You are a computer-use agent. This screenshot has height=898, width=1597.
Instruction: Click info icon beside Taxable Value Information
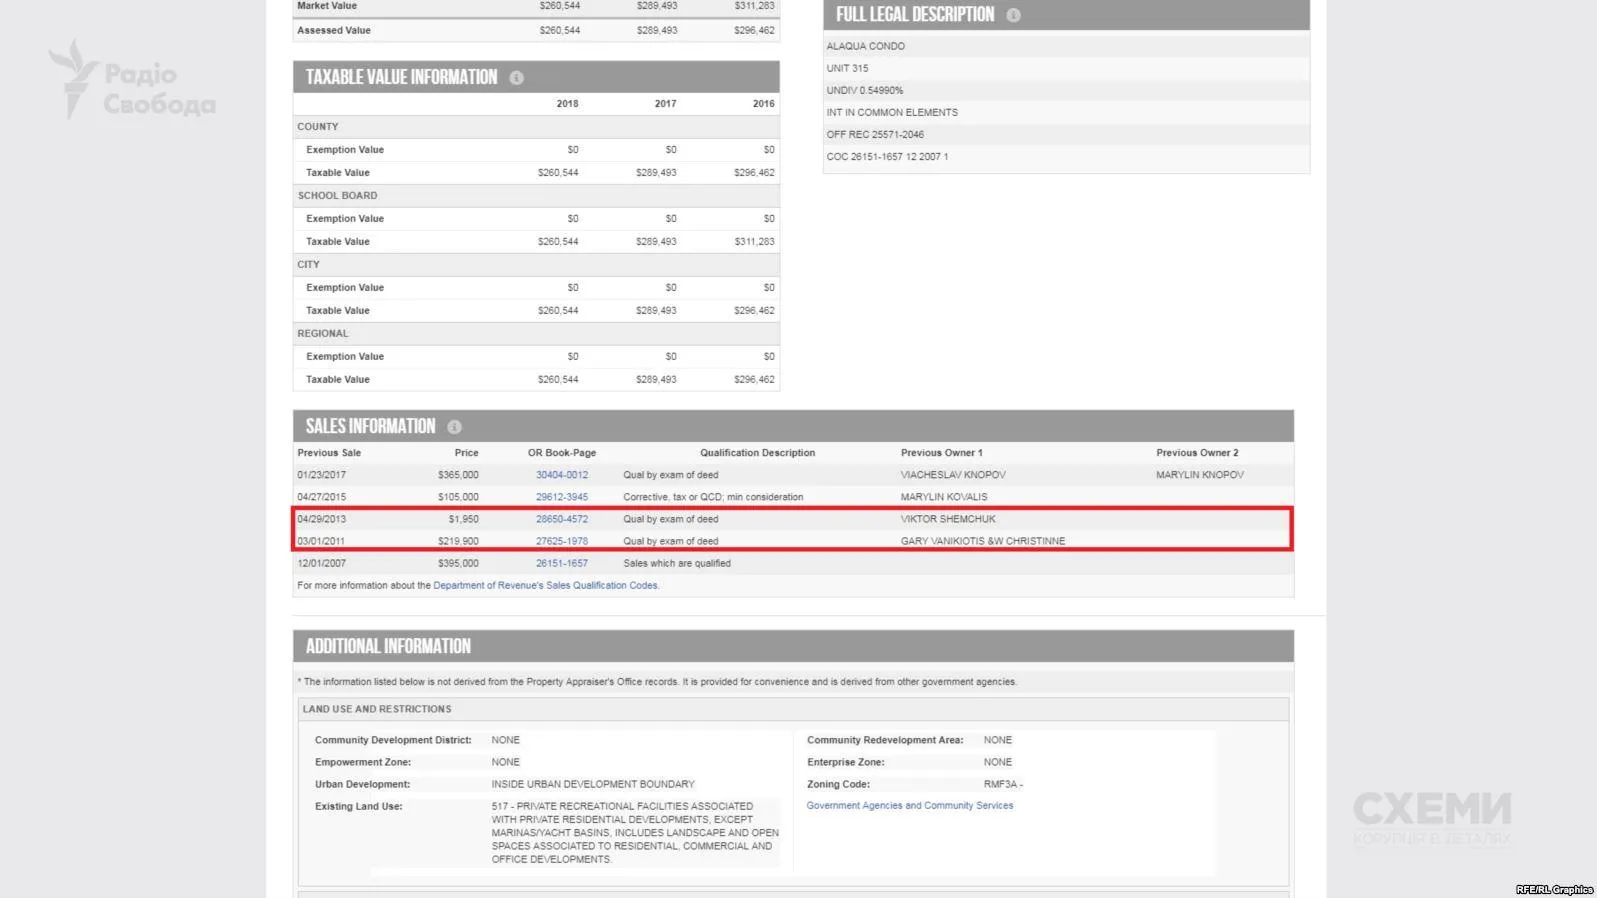coord(516,78)
